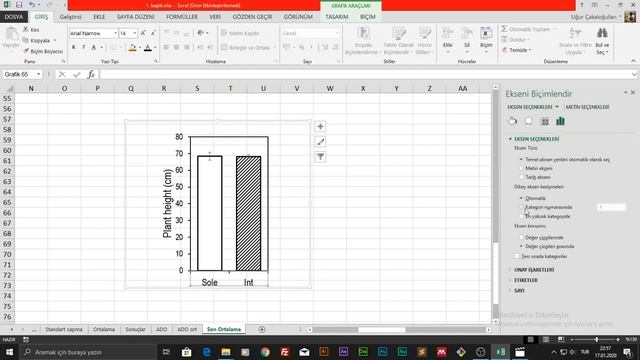Screen dimensions: 640x360
Task: Select the 'Metin ekseni' radio button
Action: pos(521,168)
